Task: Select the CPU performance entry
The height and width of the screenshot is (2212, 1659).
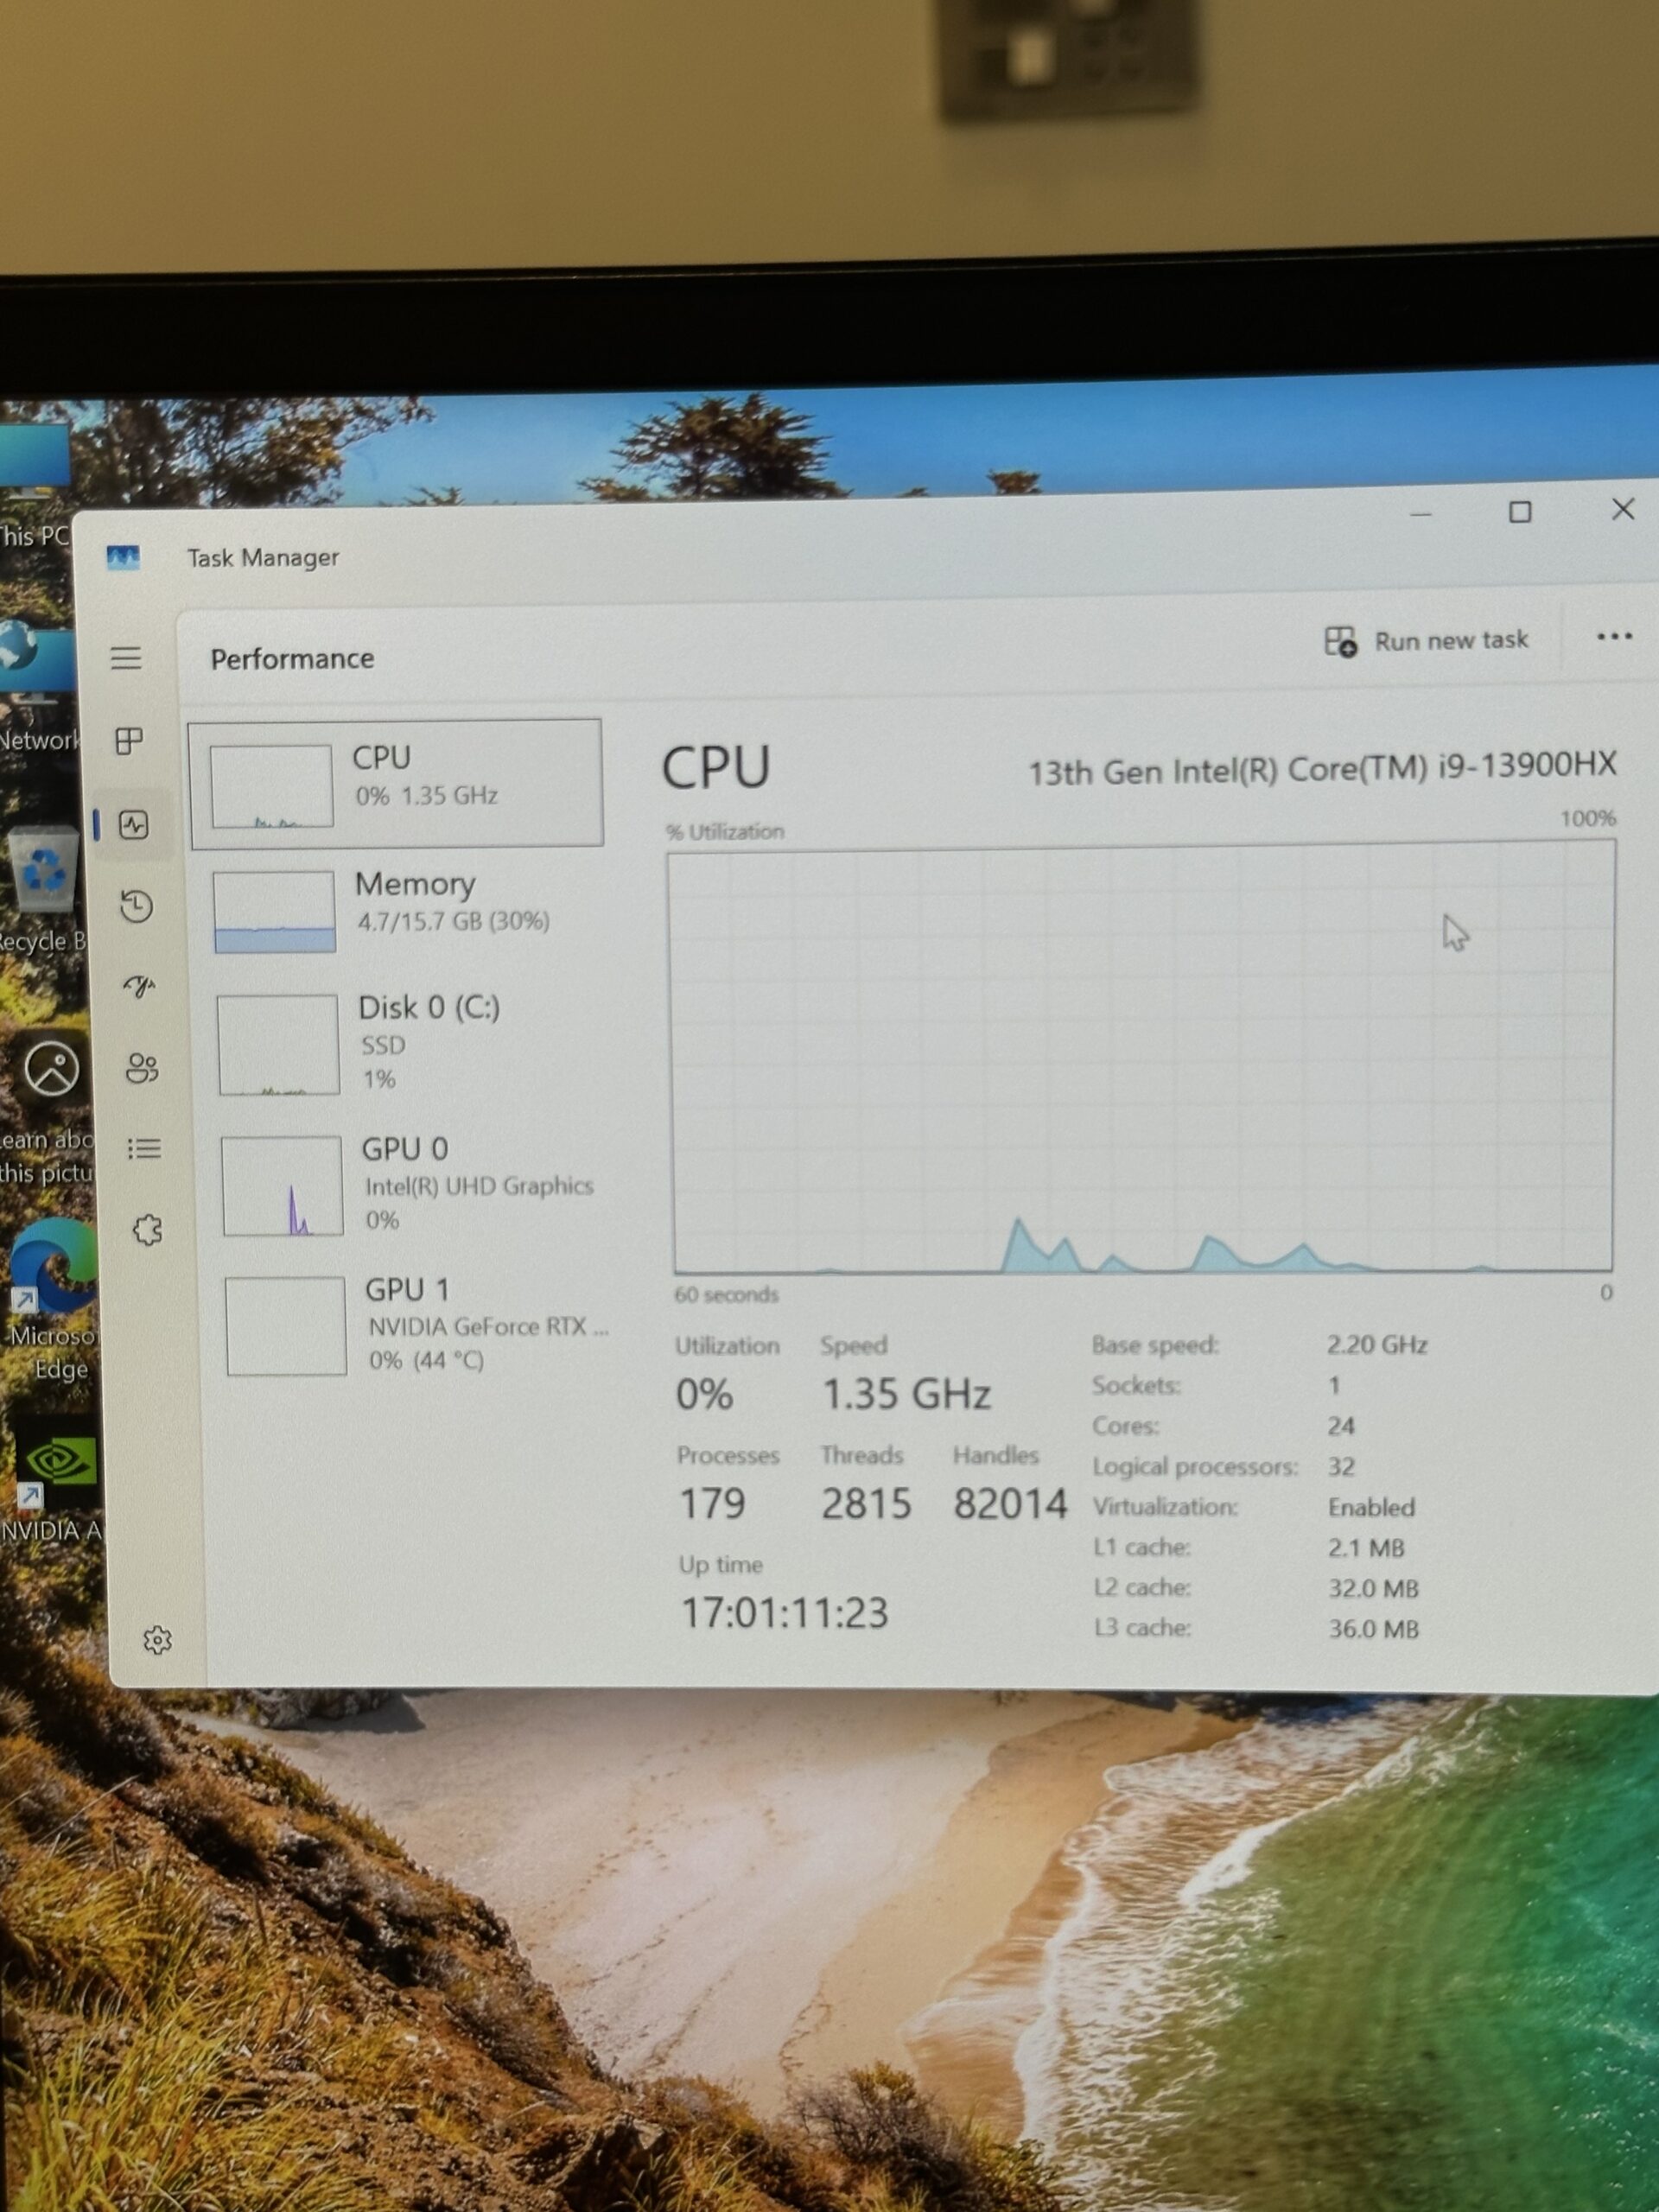Action: pos(396,783)
